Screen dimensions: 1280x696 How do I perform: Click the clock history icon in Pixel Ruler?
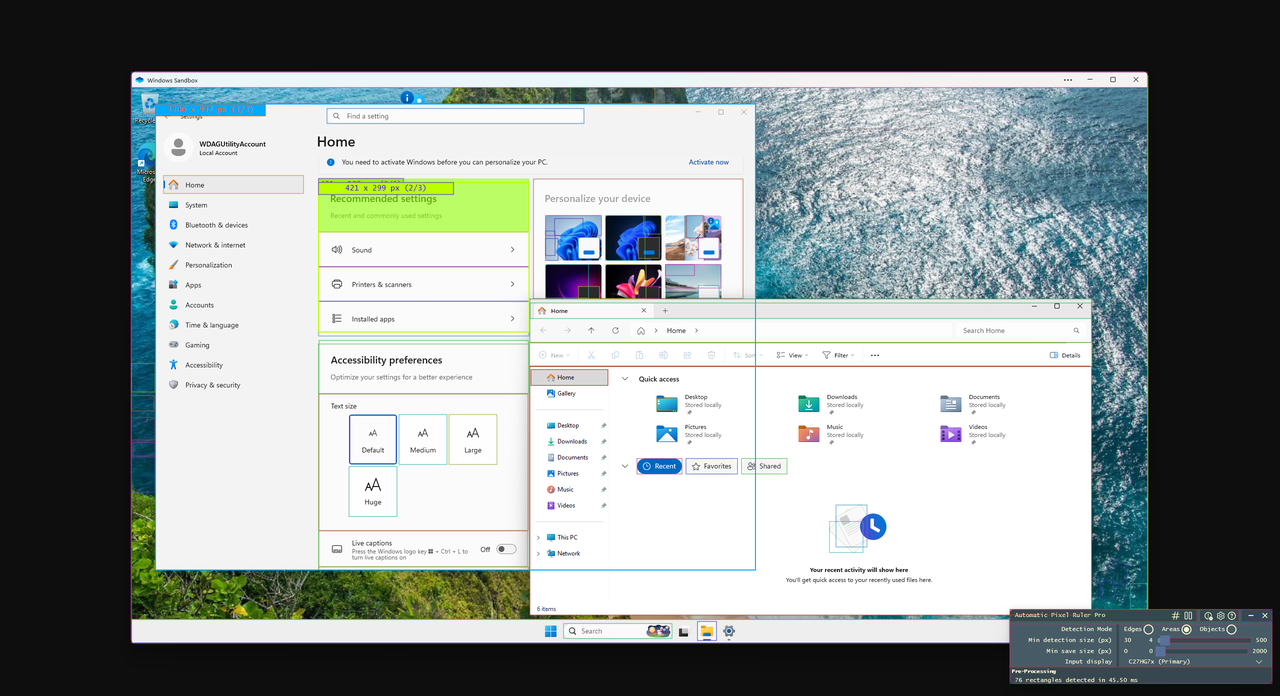pyautogui.click(x=1208, y=616)
